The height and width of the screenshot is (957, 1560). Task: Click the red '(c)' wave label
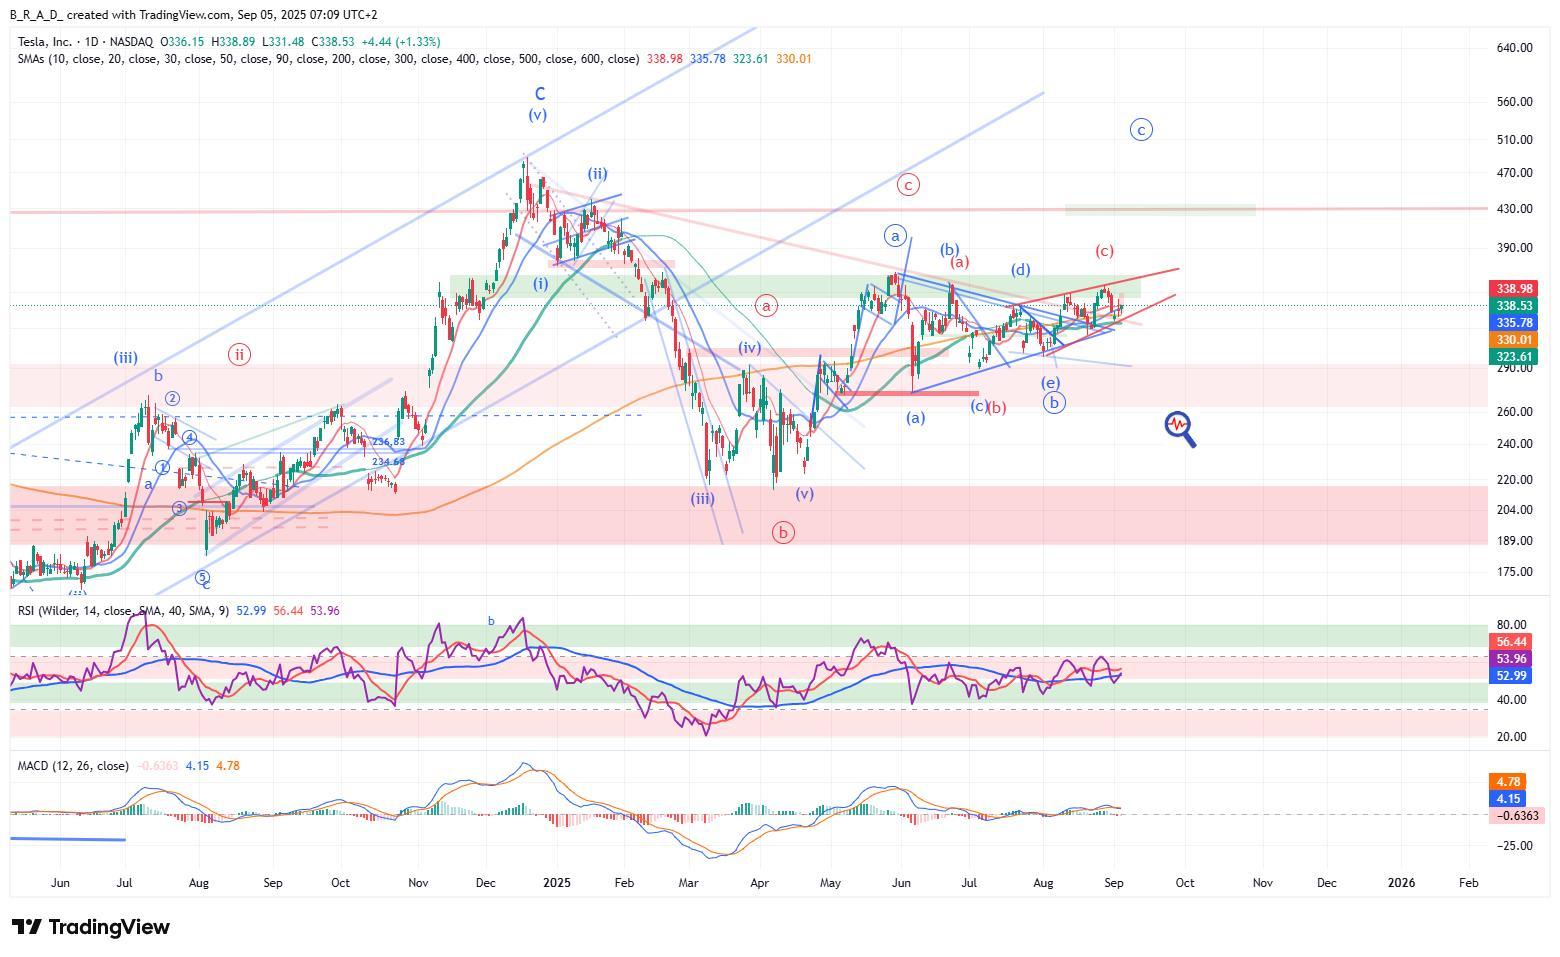[x=1104, y=251]
